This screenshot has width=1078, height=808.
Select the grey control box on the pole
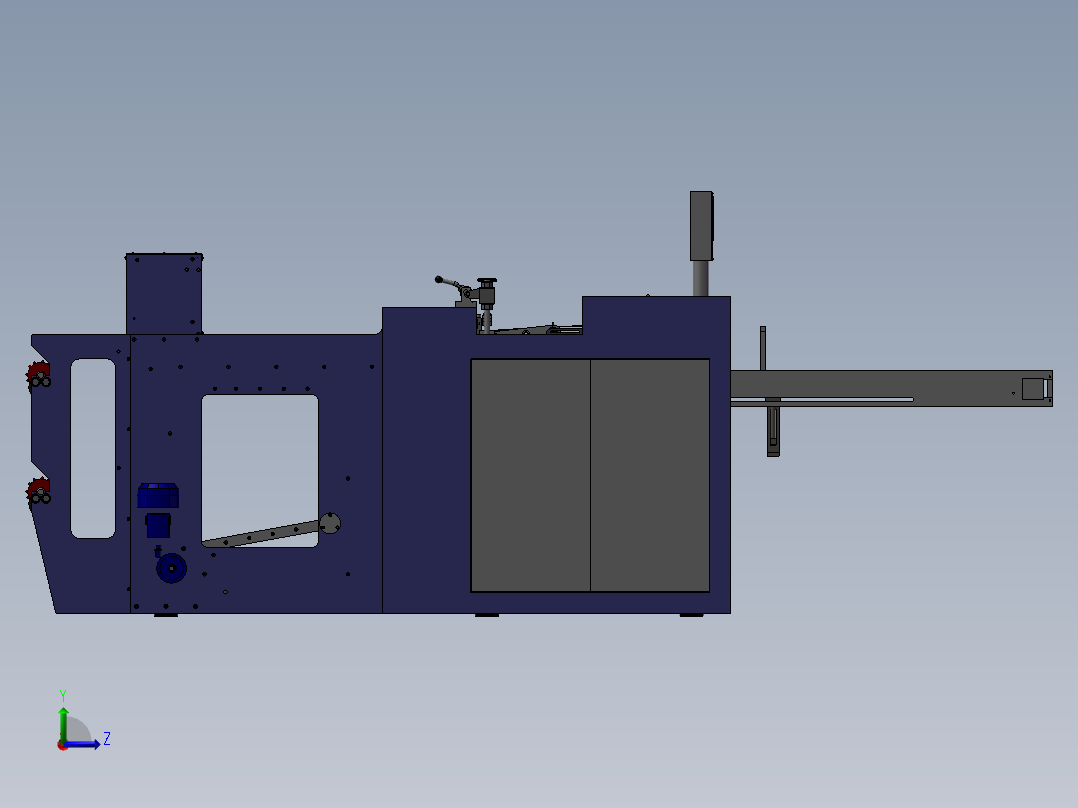pos(701,226)
